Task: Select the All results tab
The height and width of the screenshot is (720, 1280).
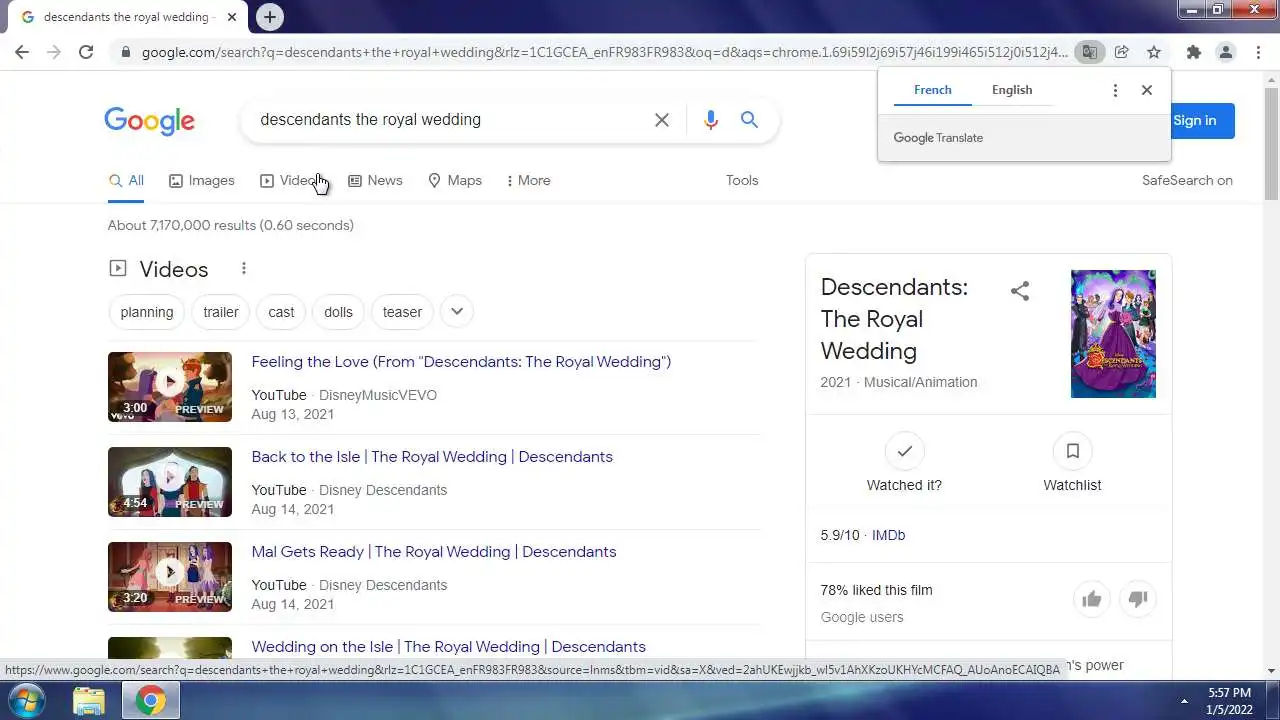Action: pyautogui.click(x=126, y=181)
